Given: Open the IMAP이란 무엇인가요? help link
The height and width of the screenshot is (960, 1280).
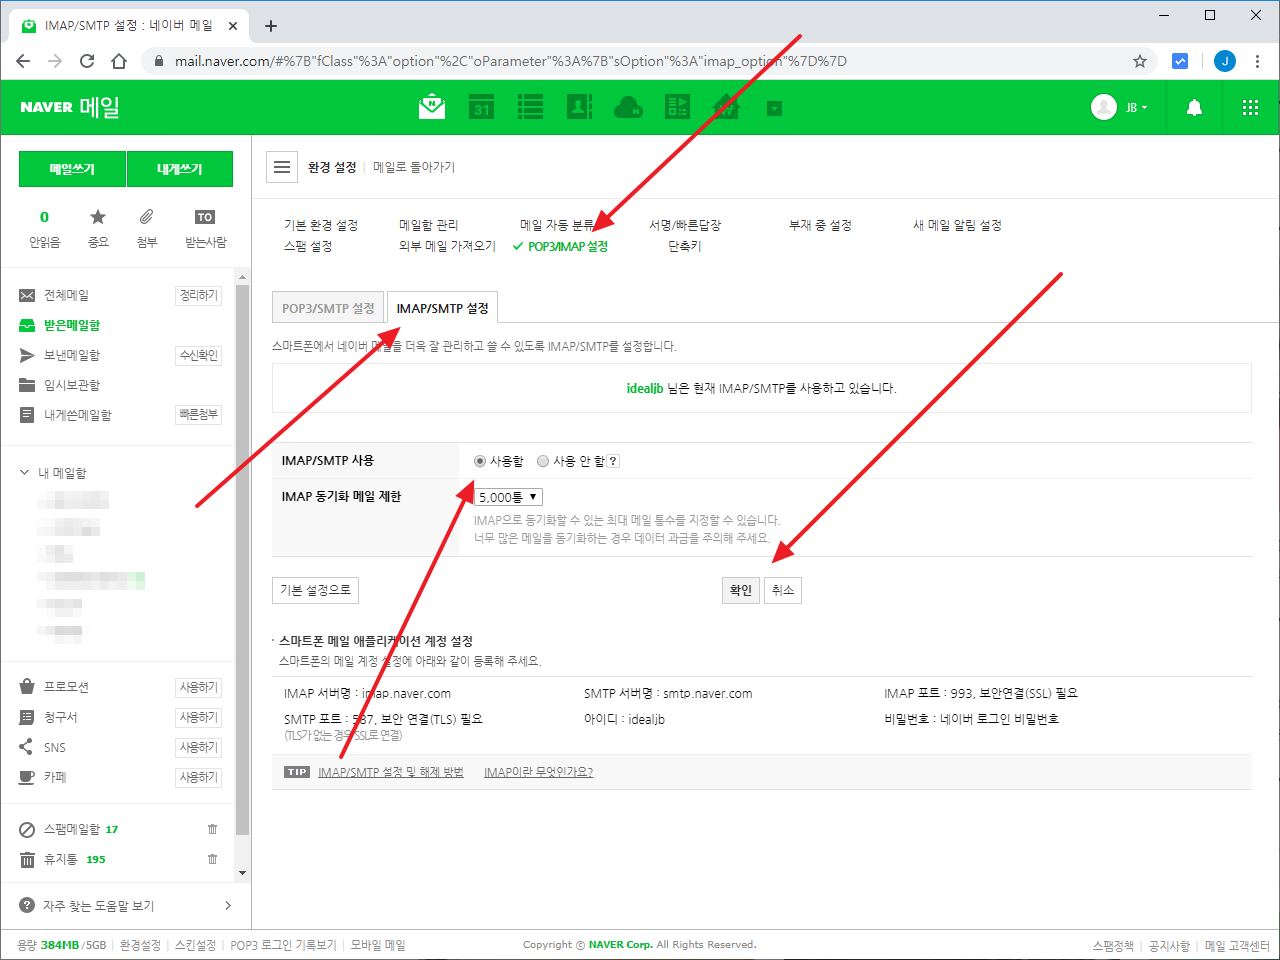Looking at the screenshot, I should (538, 772).
